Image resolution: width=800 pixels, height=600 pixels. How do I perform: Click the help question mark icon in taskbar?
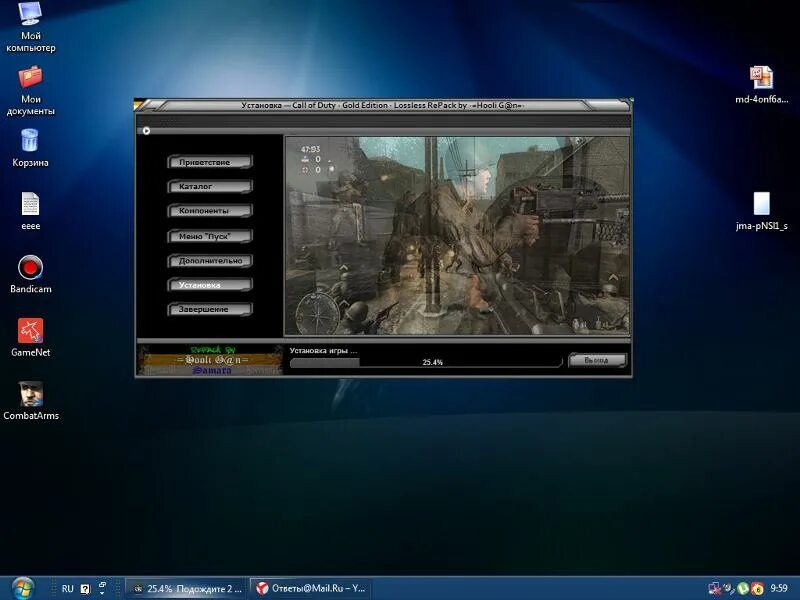[85, 589]
